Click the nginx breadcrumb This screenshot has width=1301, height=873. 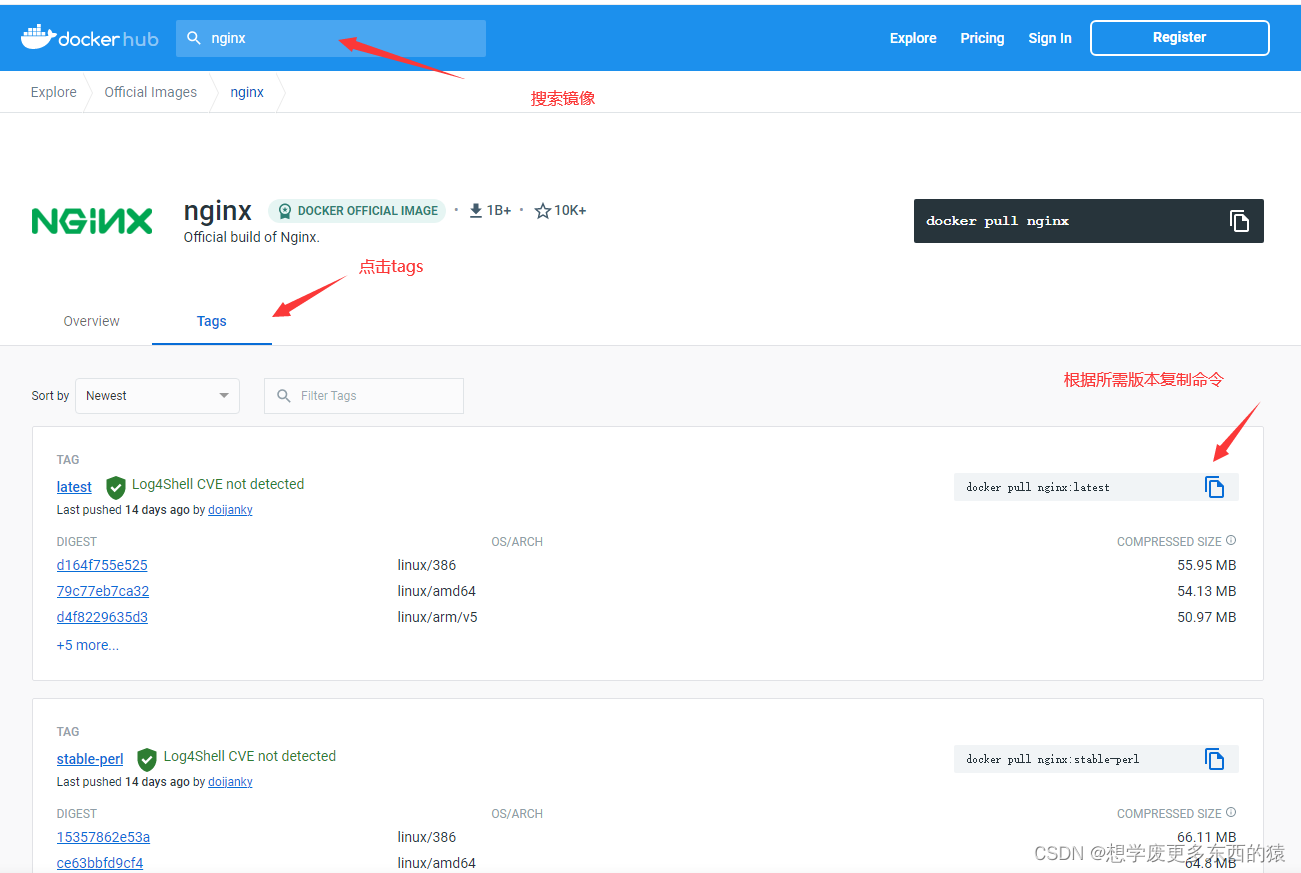point(247,92)
